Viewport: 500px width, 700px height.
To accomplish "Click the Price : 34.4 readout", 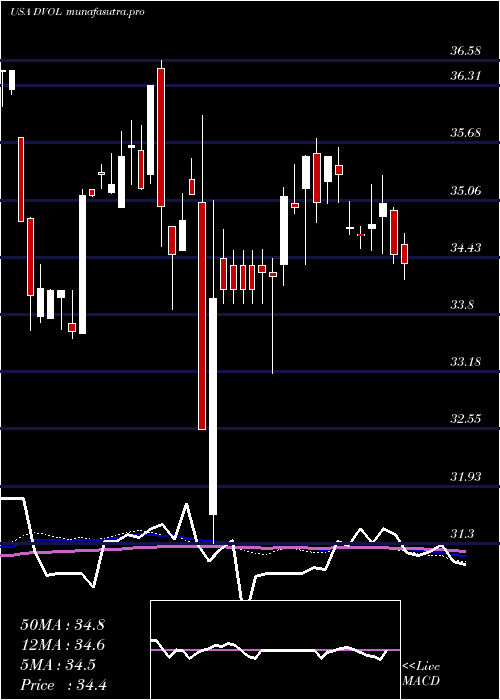I will [x=63, y=685].
